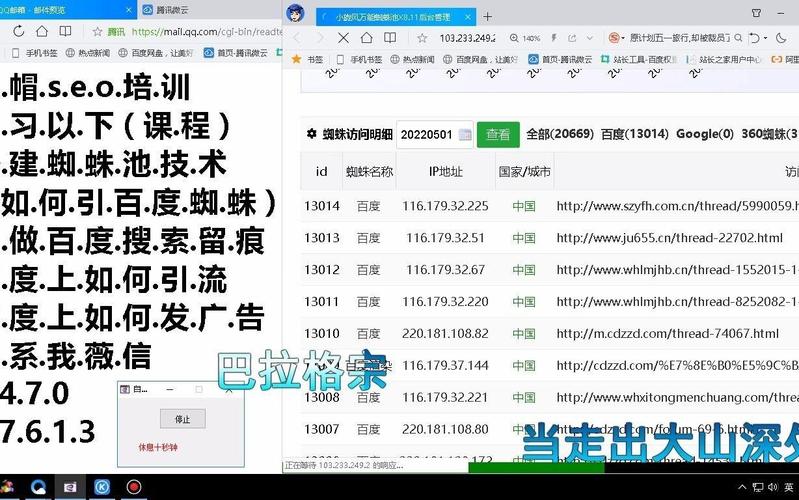Open link www.ju655.cn/thread-22702.html
799x500 pixels.
pos(669,238)
